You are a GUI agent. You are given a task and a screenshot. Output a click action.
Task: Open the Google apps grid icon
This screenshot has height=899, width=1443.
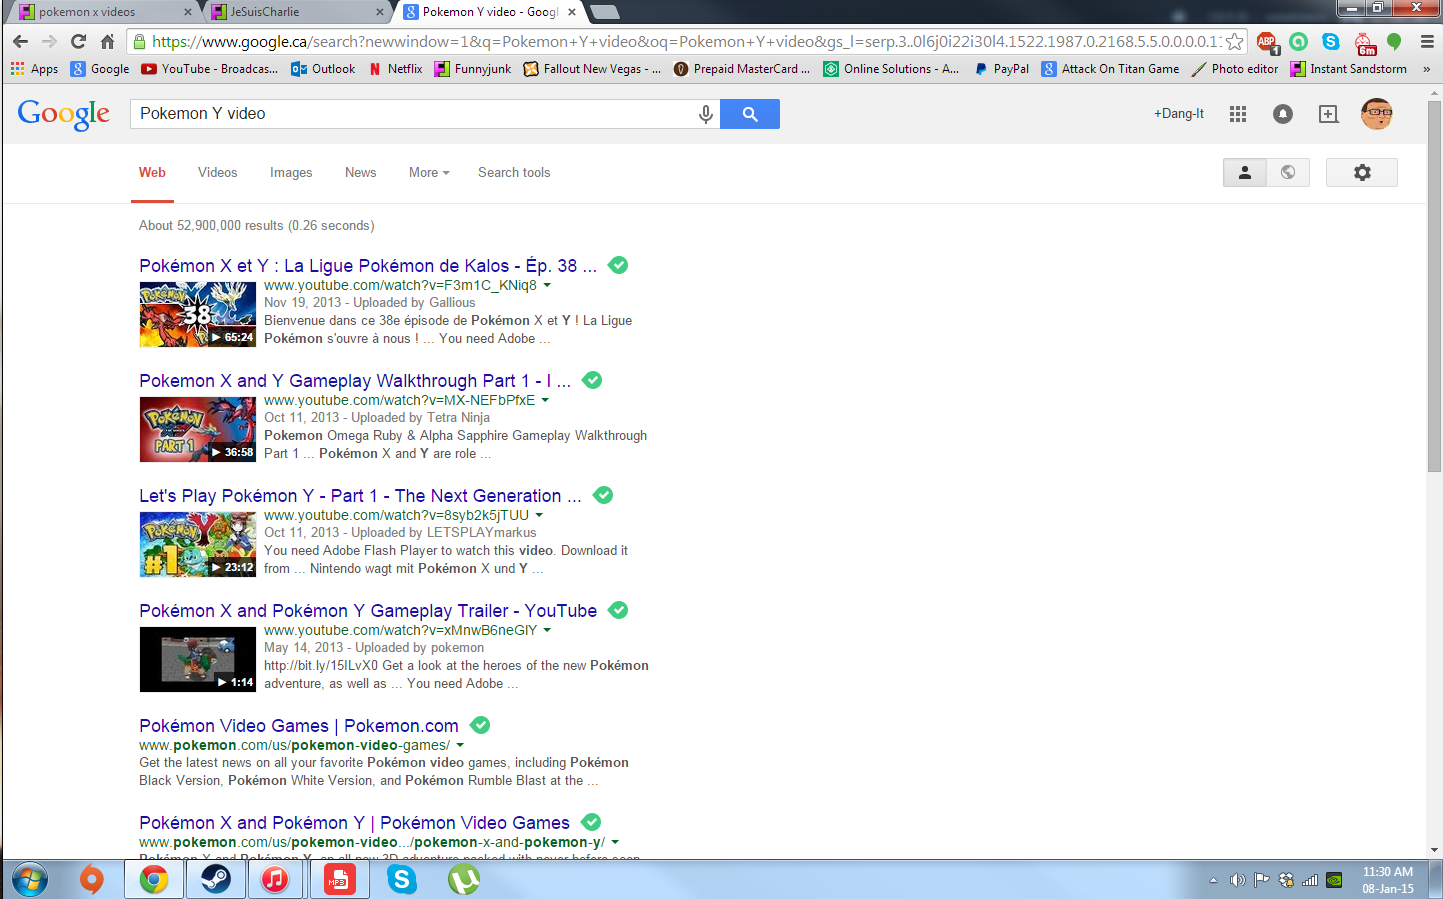pyautogui.click(x=1238, y=114)
